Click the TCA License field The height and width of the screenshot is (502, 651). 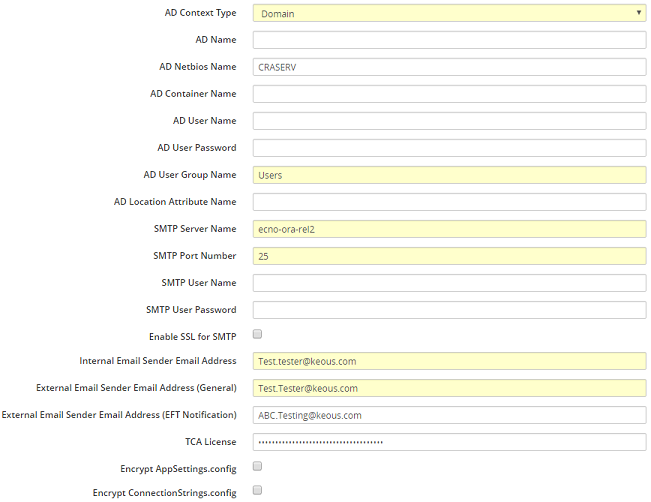point(449,442)
